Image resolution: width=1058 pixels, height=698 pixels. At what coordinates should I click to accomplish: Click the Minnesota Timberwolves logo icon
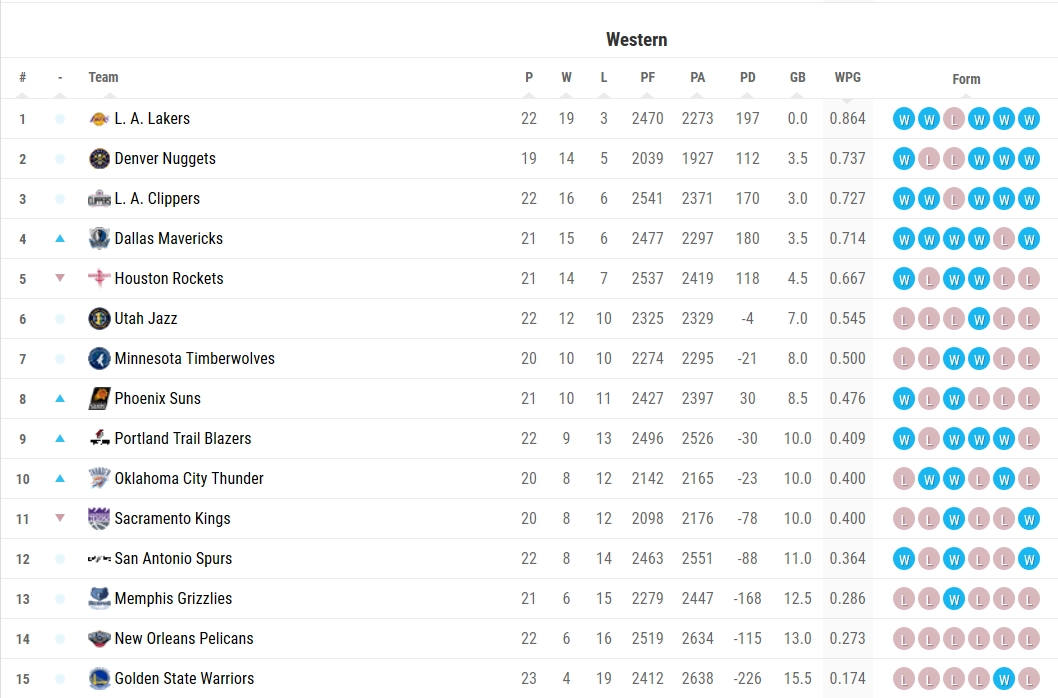pos(99,358)
